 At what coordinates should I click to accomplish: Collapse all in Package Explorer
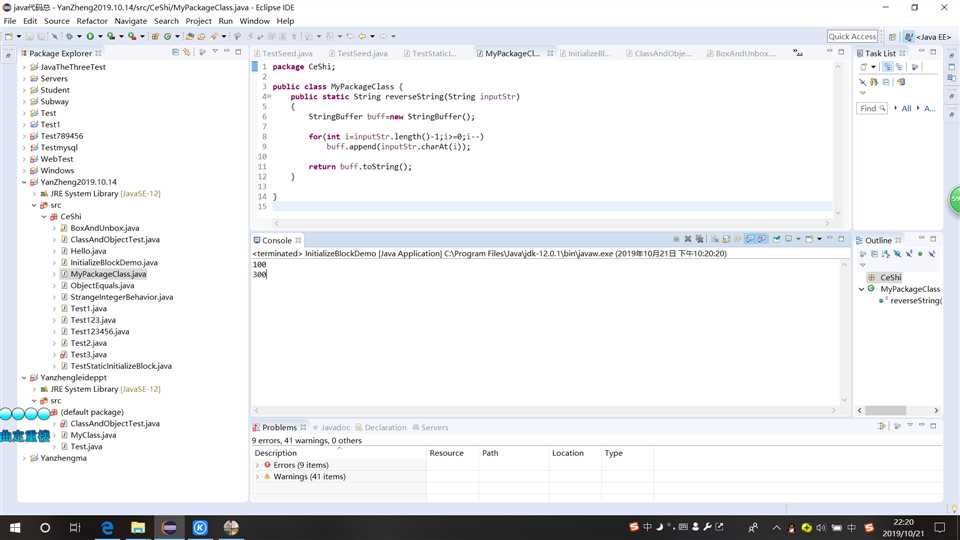(176, 52)
